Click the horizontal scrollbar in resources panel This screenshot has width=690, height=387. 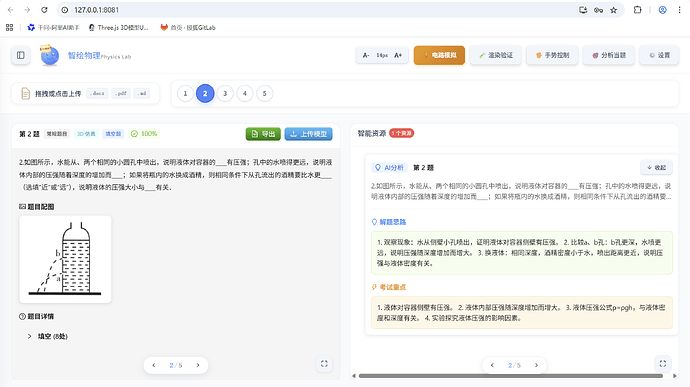[x=510, y=376]
